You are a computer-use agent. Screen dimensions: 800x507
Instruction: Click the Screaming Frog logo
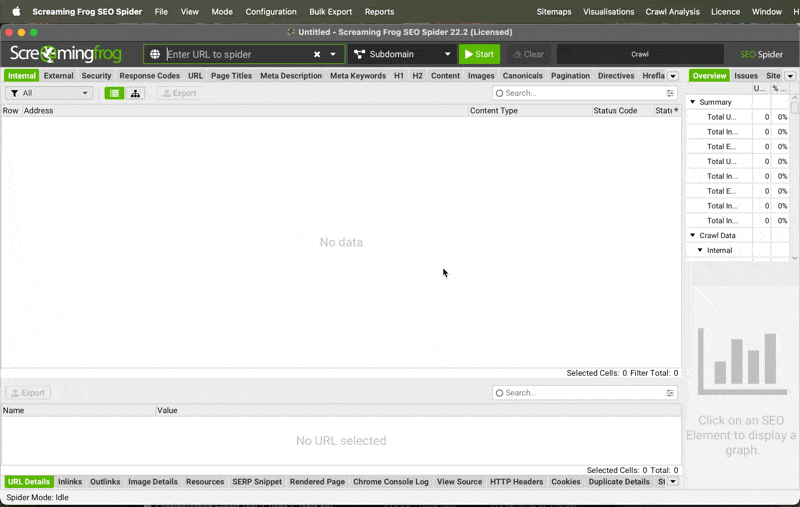[x=66, y=54]
